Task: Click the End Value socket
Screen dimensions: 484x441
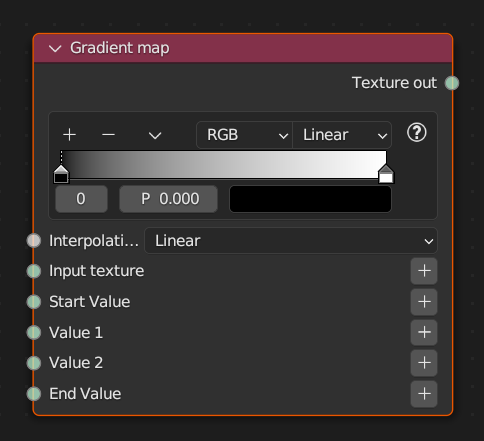Action: (x=34, y=394)
